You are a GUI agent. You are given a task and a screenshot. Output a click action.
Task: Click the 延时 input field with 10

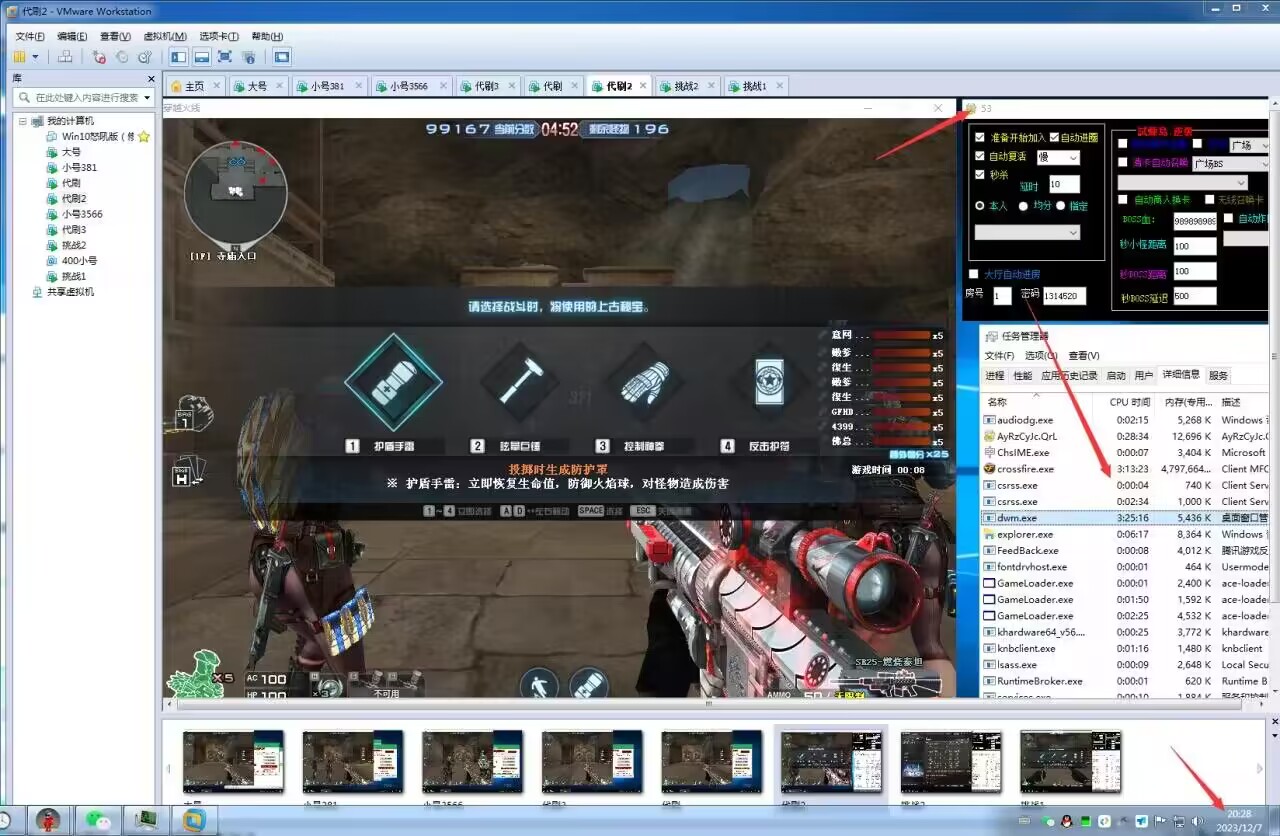(x=1064, y=184)
